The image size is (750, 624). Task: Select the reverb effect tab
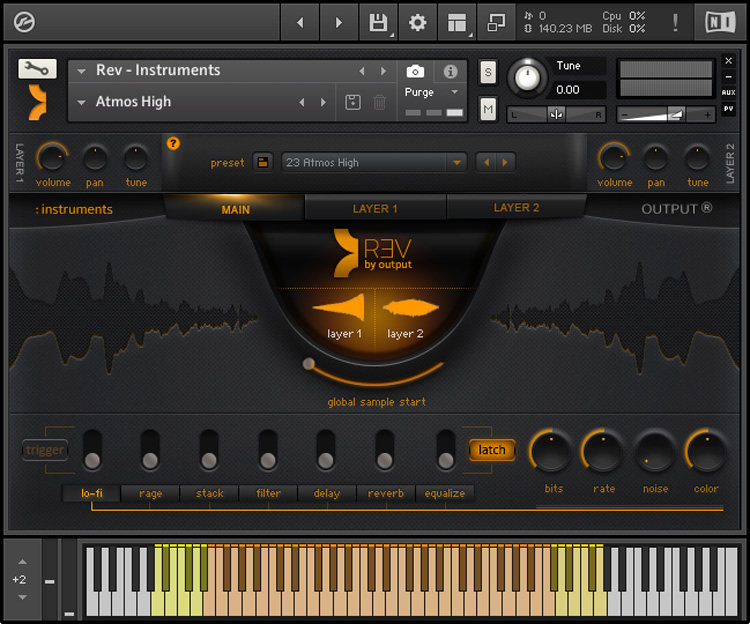tap(386, 493)
